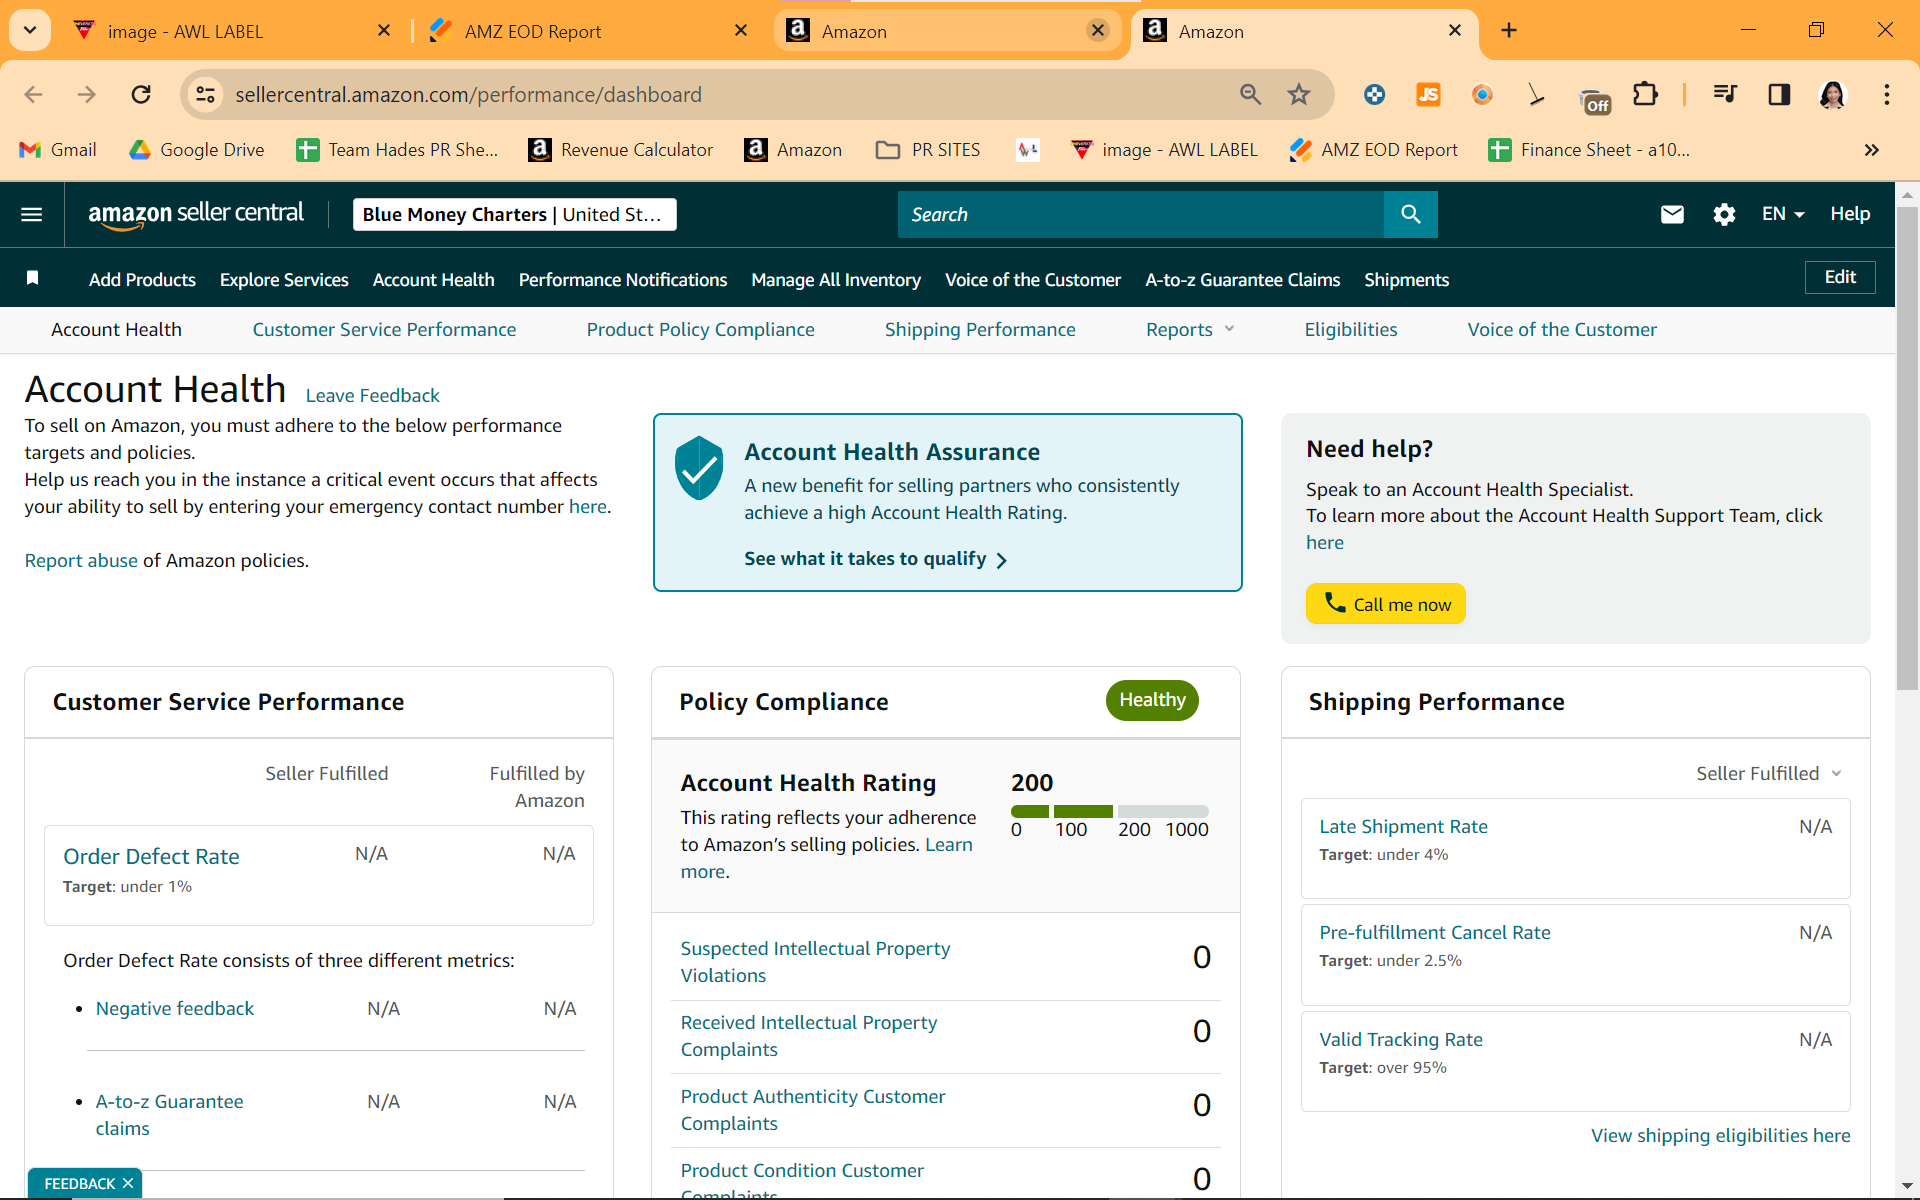Viewport: 1920px width, 1200px height.
Task: Open the Blue Money Charters account switcher
Action: point(514,214)
